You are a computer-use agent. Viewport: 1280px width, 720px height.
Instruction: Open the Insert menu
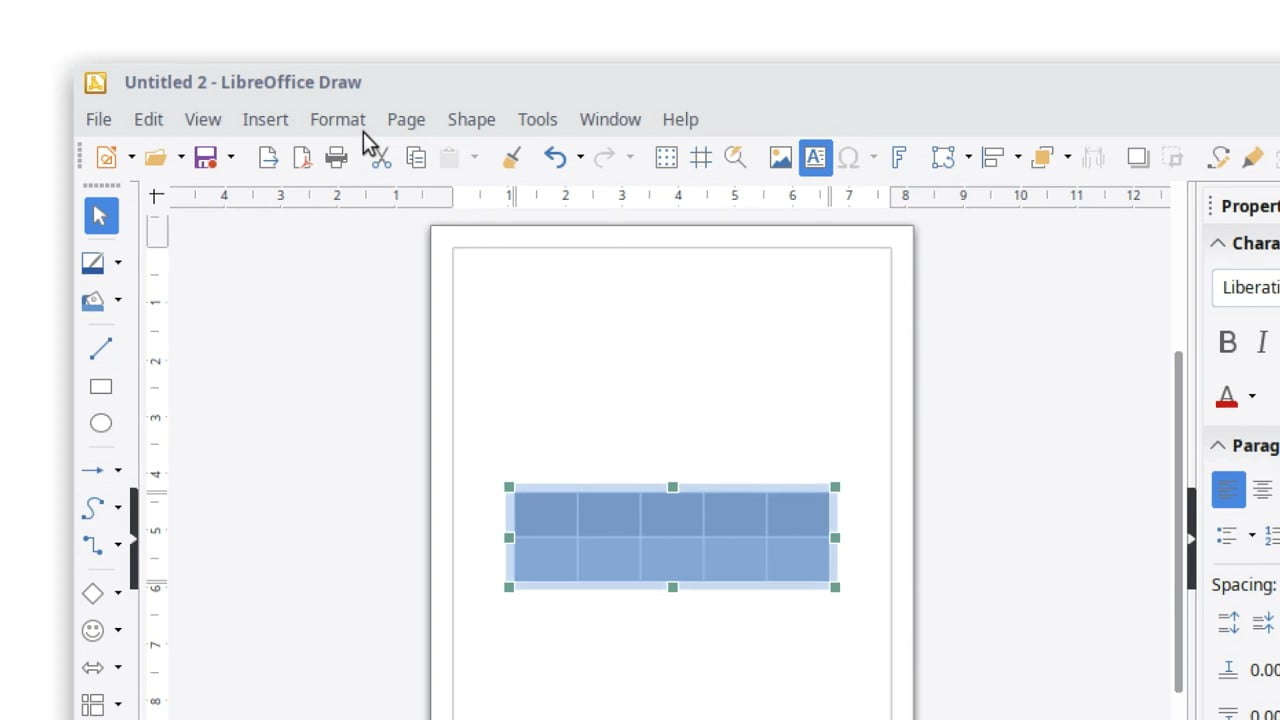(x=265, y=119)
